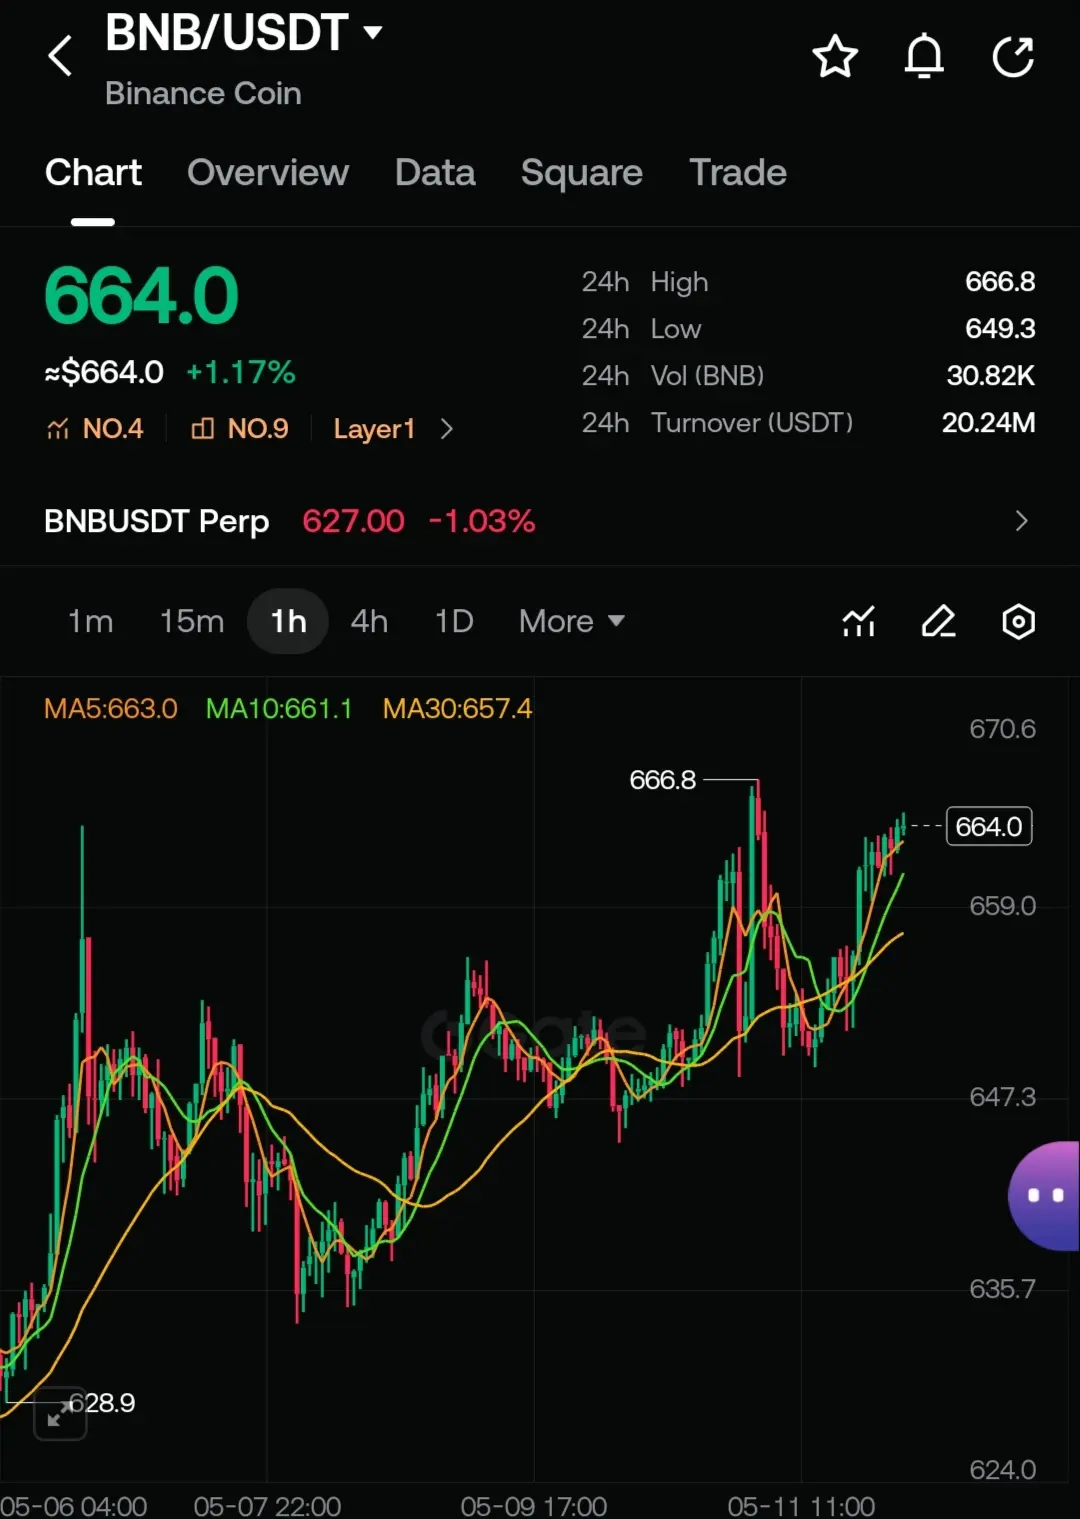
Task: Tap the 05-07 22:00 axis label
Action: click(267, 1506)
